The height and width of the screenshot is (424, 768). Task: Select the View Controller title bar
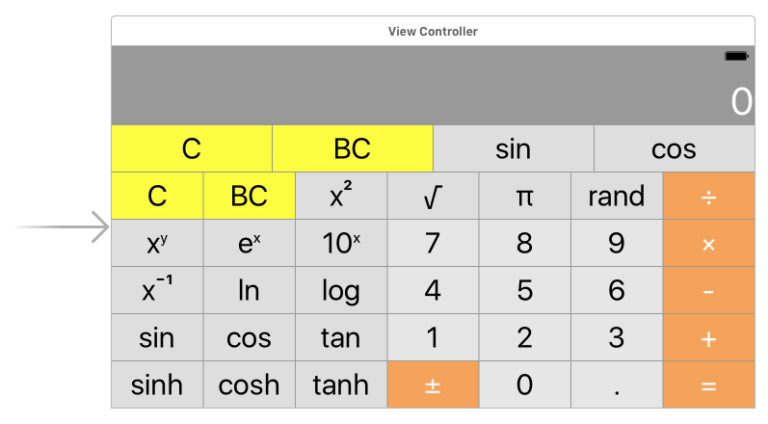(433, 31)
